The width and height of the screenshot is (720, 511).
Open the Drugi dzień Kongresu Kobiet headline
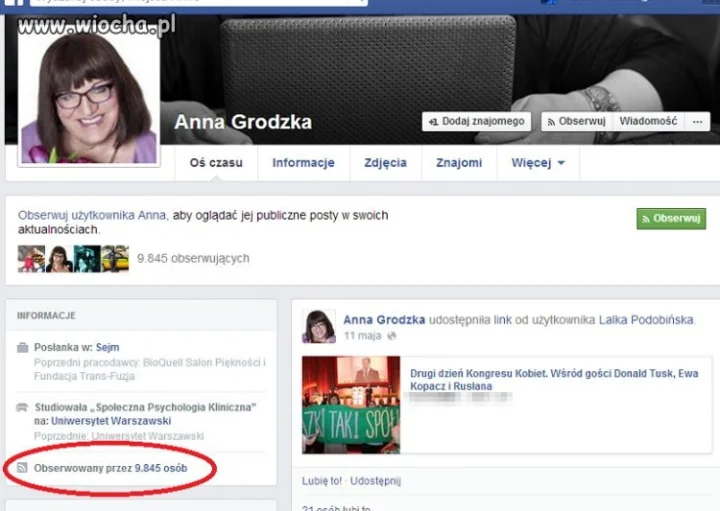[x=554, y=380]
